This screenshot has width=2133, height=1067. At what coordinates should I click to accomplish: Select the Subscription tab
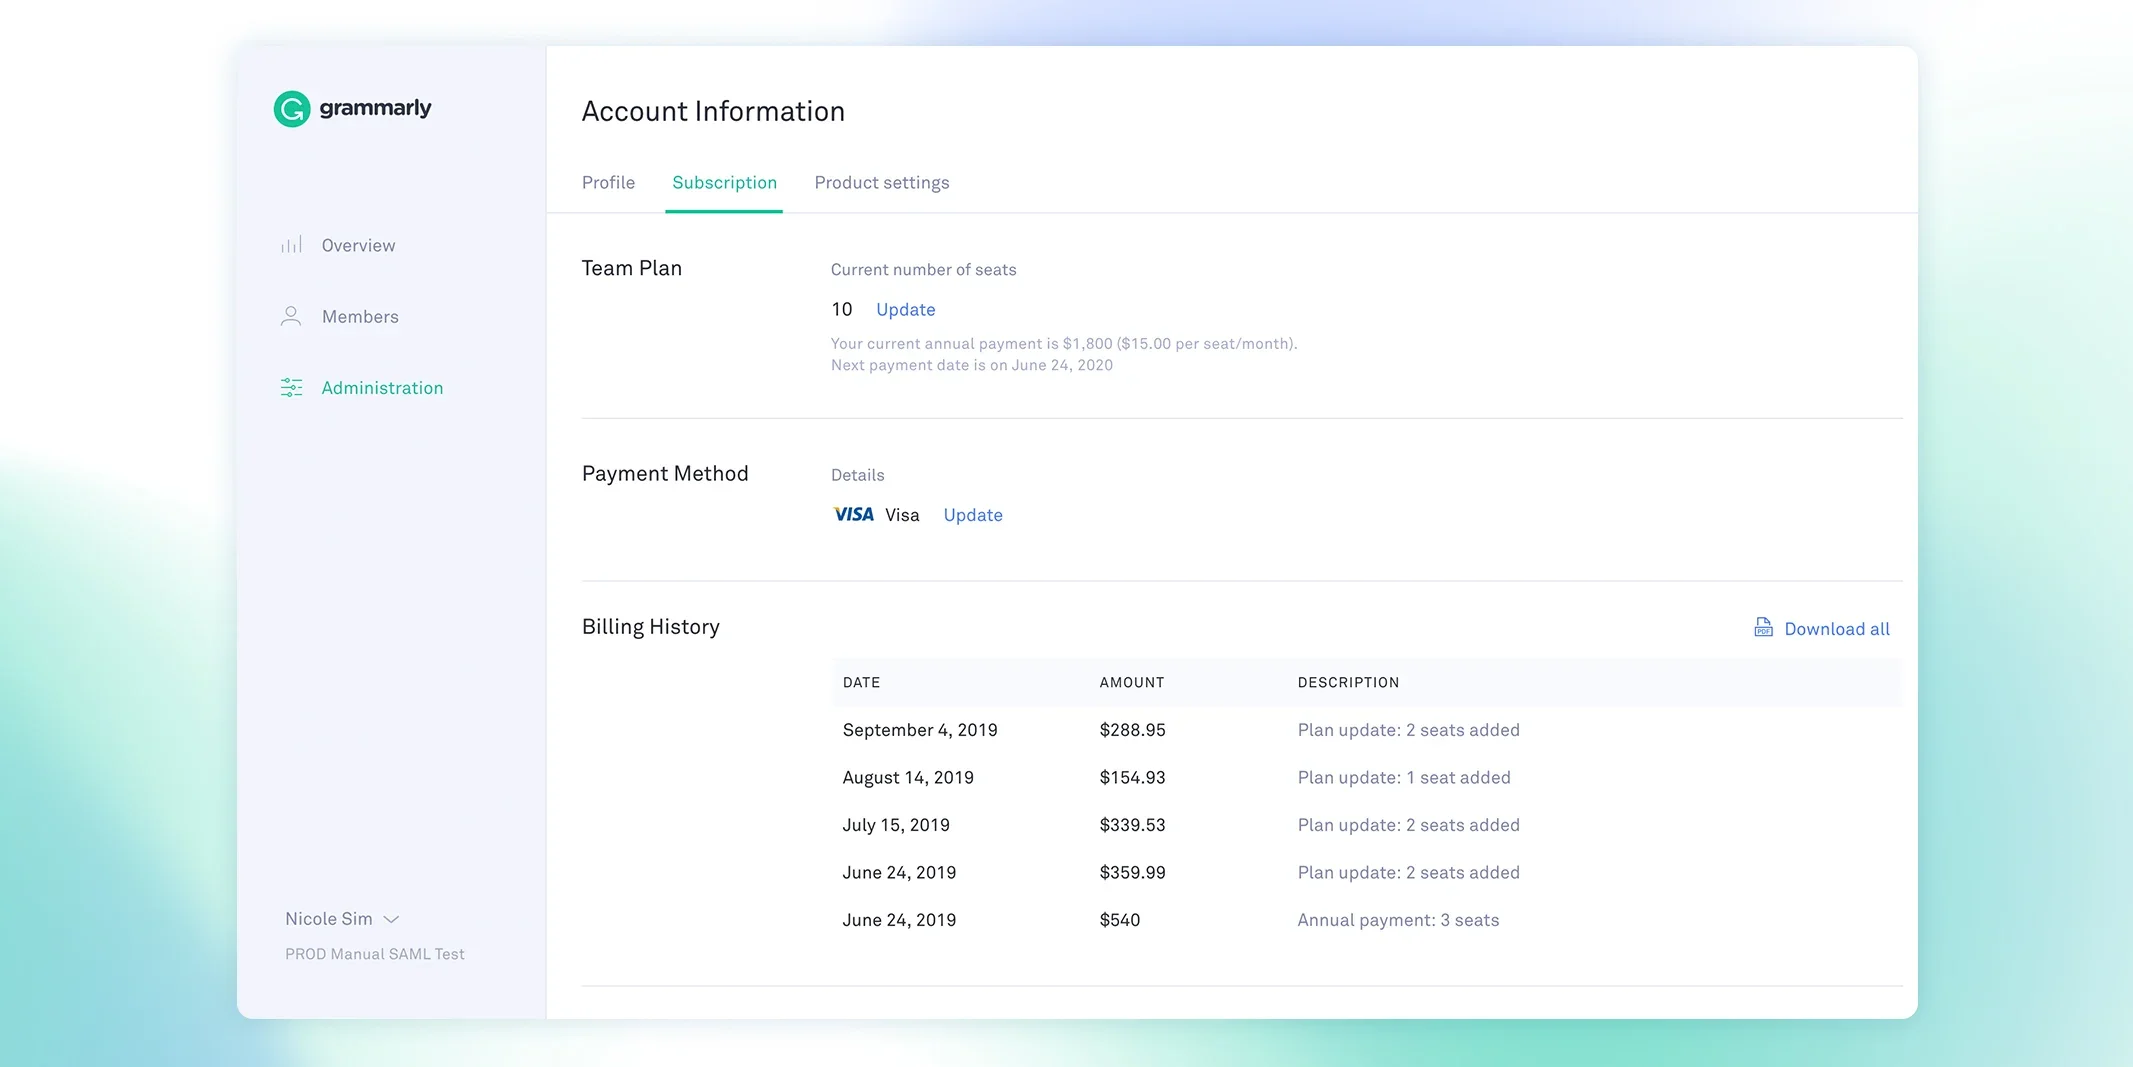(724, 183)
